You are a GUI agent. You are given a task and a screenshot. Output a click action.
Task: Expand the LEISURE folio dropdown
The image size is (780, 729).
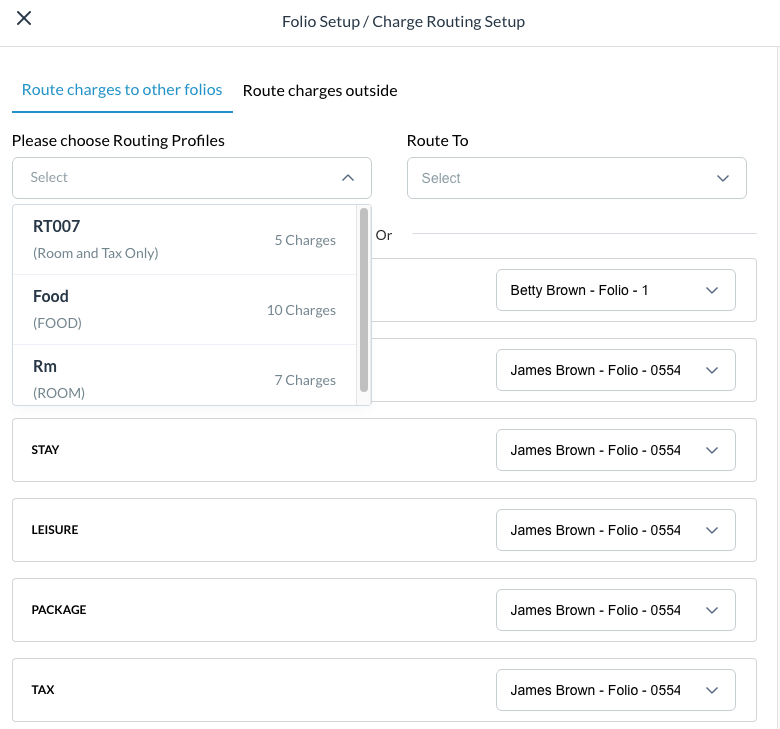pyautogui.click(x=615, y=530)
